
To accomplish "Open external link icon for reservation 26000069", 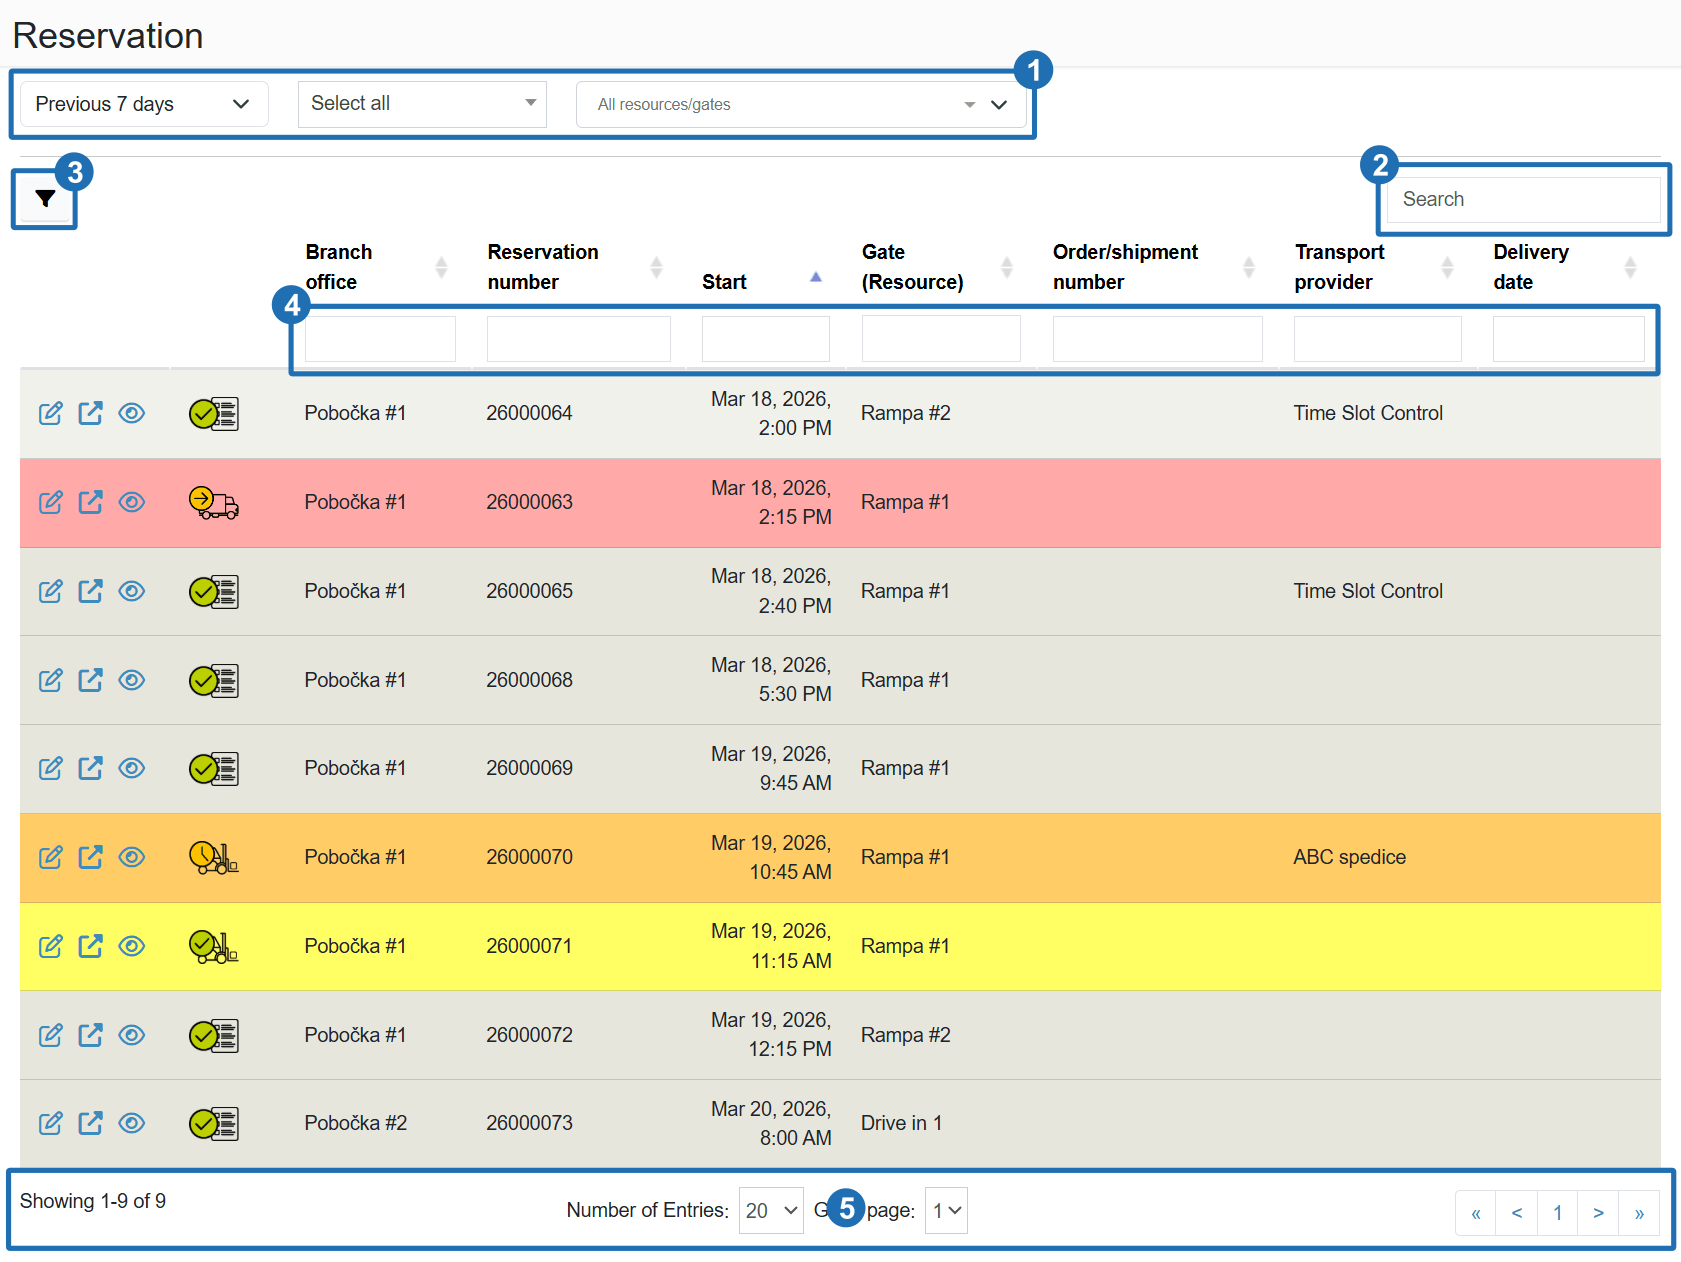I will click(91, 768).
